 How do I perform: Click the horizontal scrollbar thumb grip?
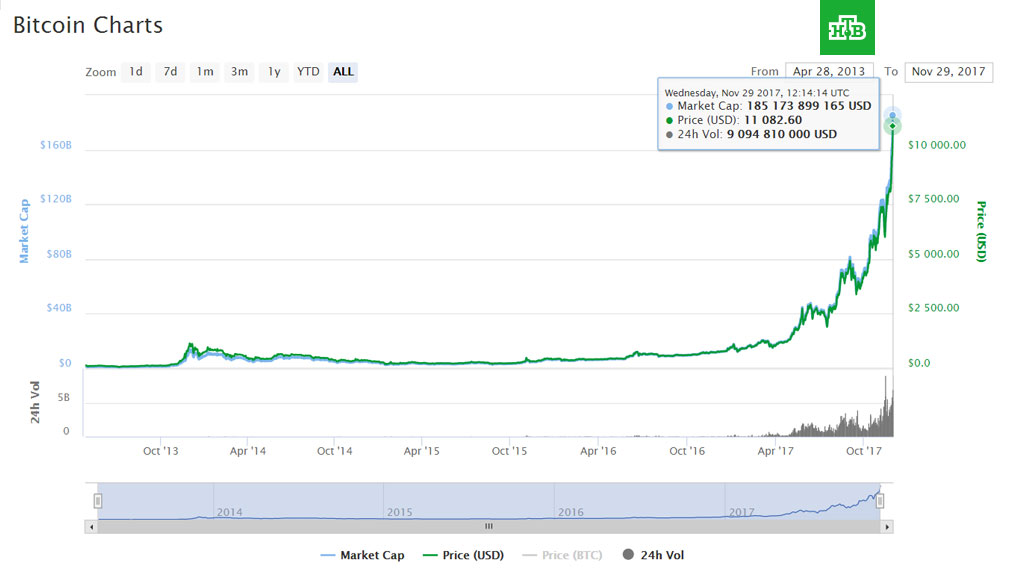coord(489,526)
